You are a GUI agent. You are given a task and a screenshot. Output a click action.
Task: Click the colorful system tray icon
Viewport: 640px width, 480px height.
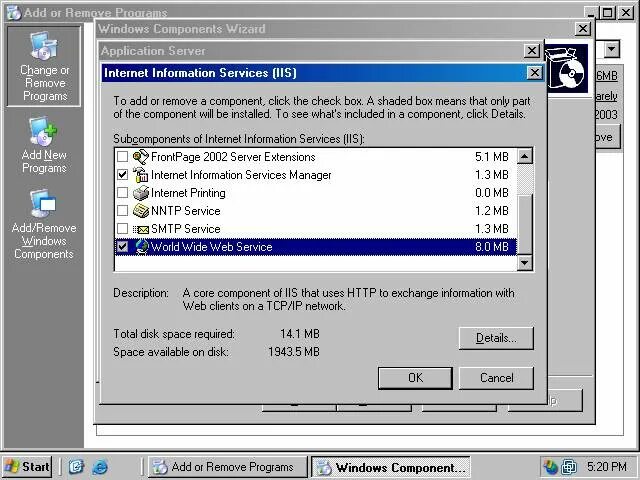pyautogui.click(x=550, y=467)
